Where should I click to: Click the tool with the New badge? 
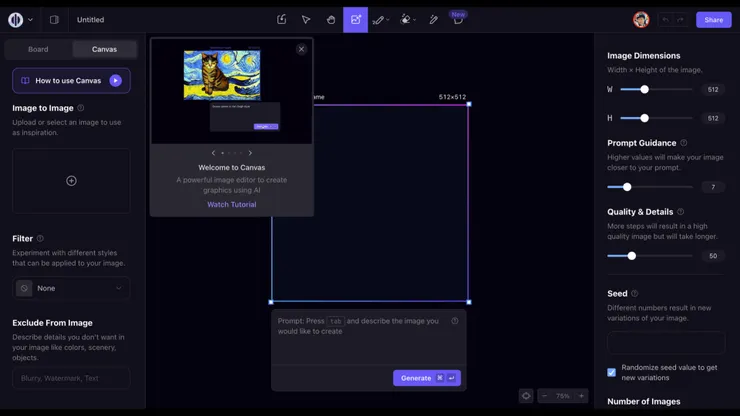click(458, 20)
